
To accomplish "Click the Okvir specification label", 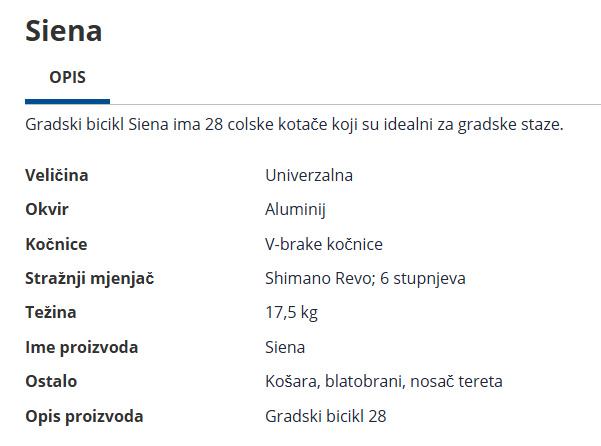I will [x=46, y=210].
